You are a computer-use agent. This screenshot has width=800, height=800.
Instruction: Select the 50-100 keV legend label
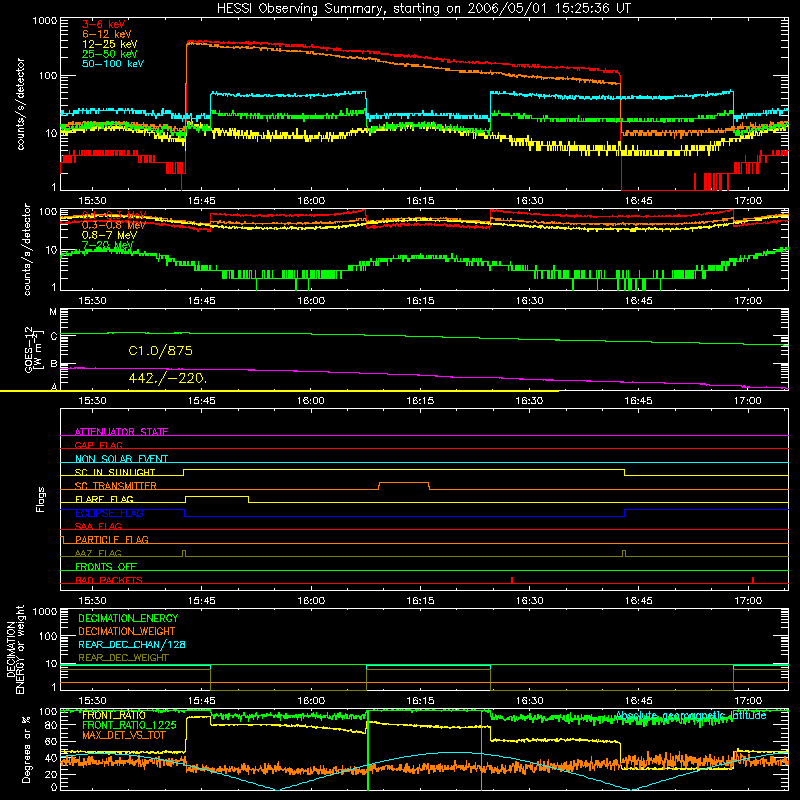click(x=113, y=64)
